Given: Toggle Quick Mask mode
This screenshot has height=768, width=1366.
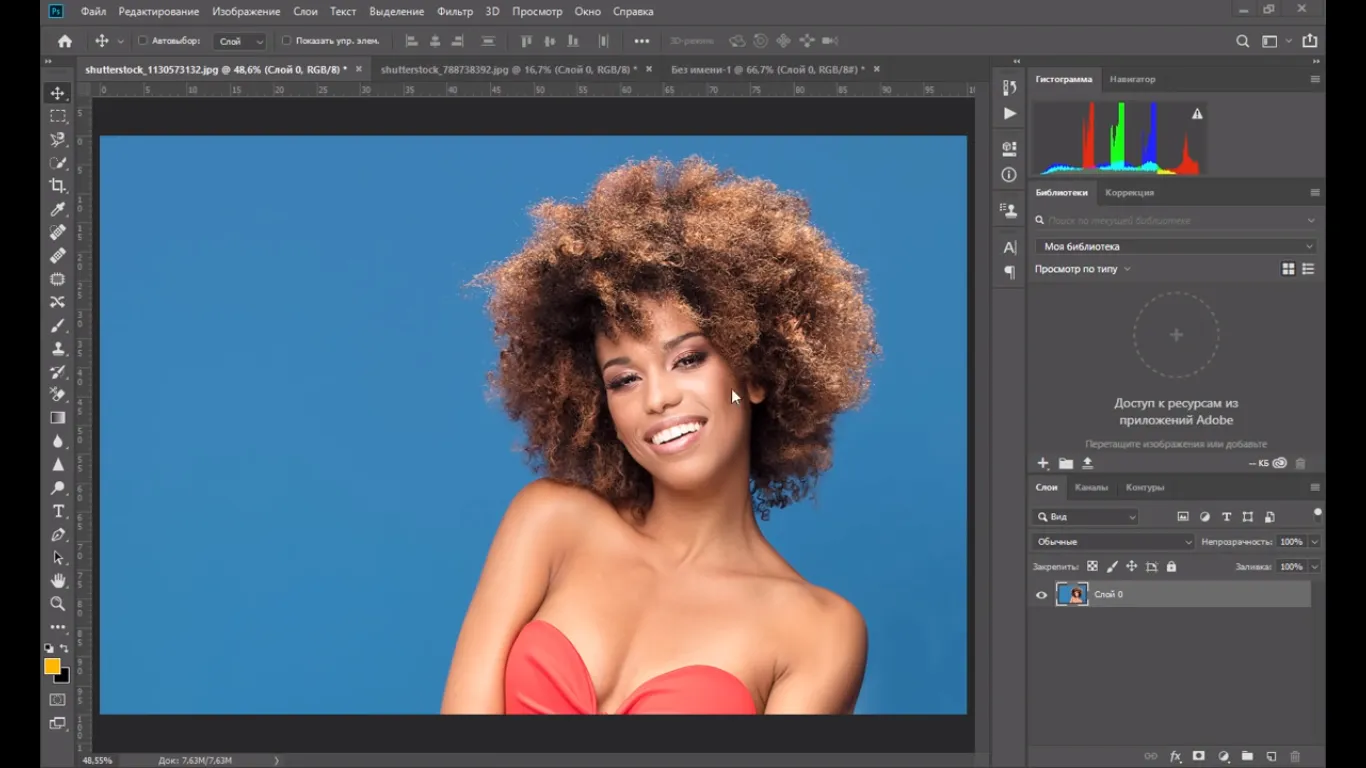Looking at the screenshot, I should [x=58, y=699].
